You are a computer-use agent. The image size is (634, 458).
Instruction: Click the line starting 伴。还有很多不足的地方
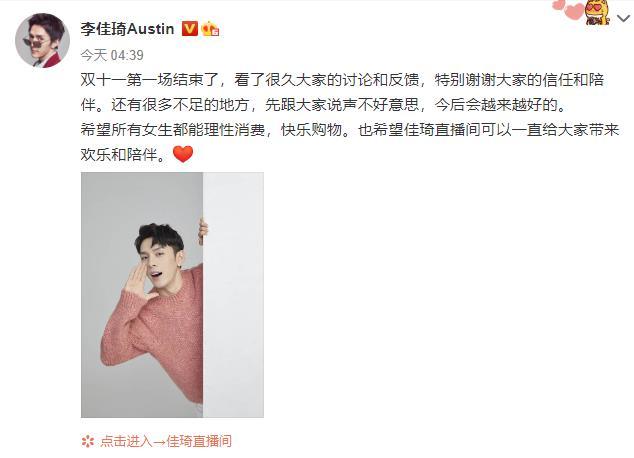point(325,105)
